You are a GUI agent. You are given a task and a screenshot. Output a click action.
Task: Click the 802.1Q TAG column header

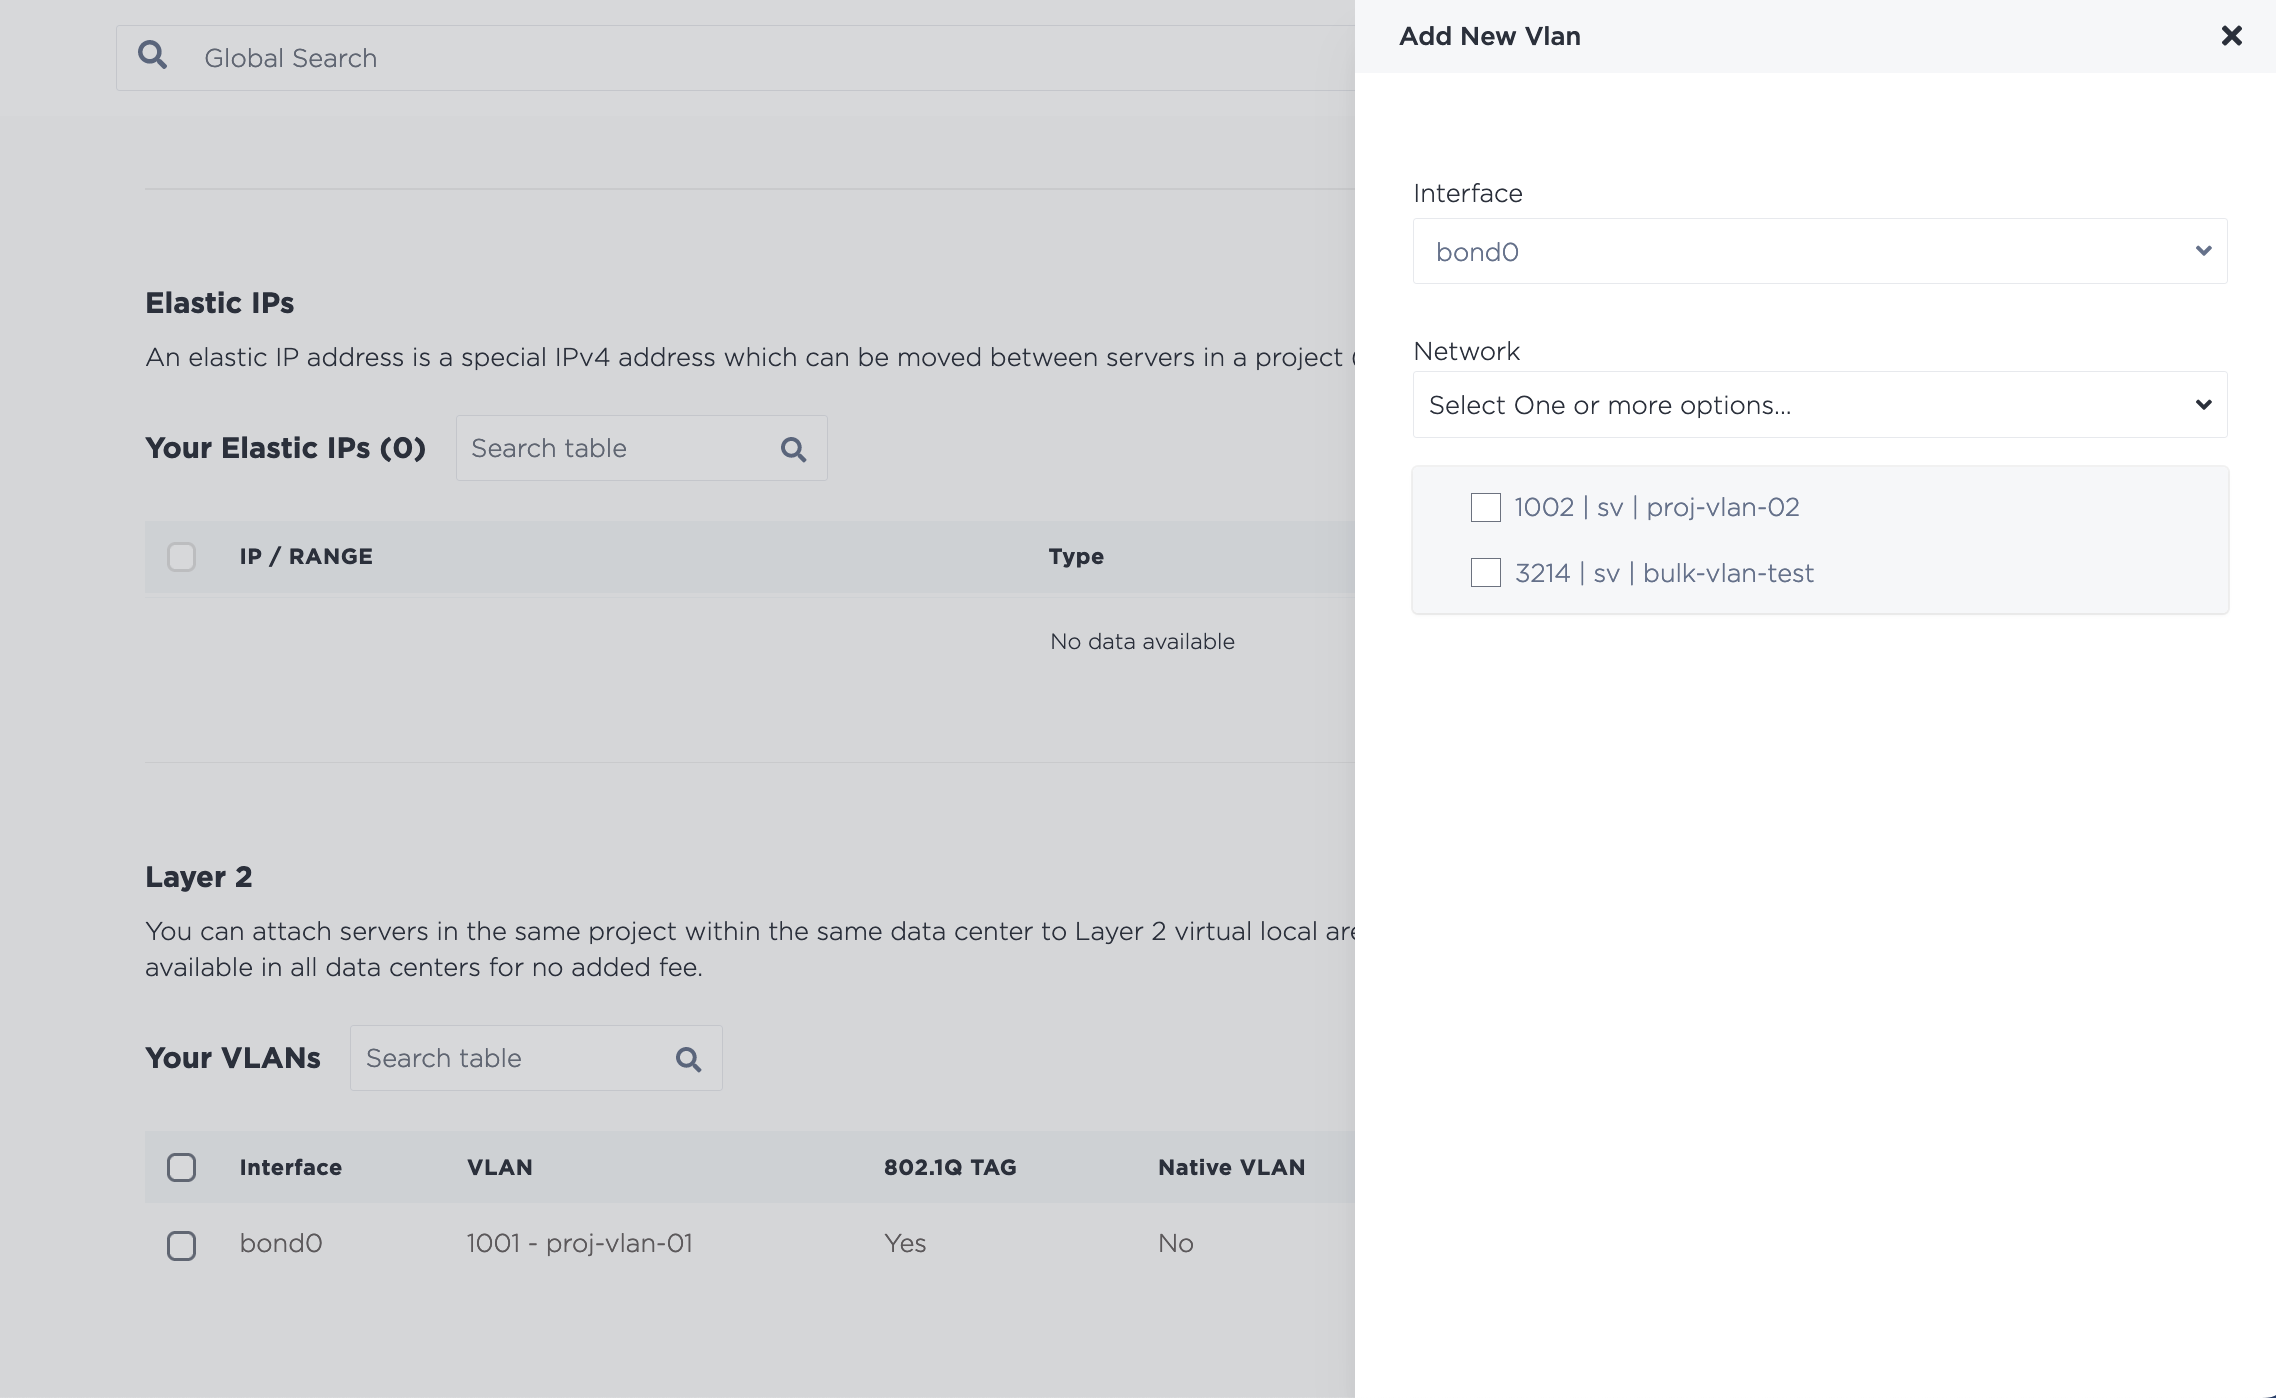click(950, 1167)
